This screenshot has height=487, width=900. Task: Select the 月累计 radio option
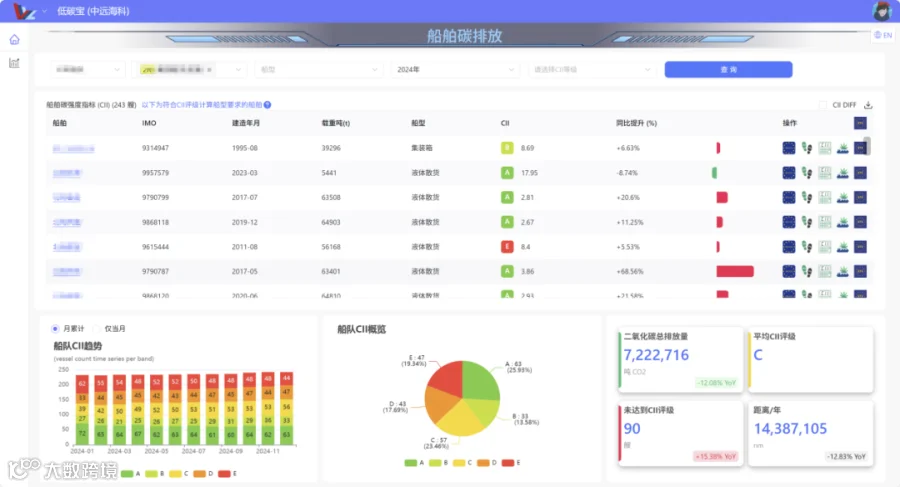(x=55, y=328)
